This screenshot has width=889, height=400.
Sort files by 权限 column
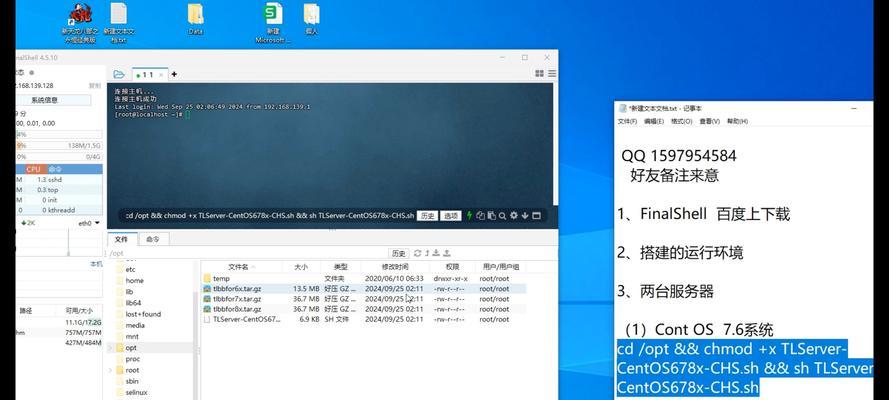[x=452, y=267]
